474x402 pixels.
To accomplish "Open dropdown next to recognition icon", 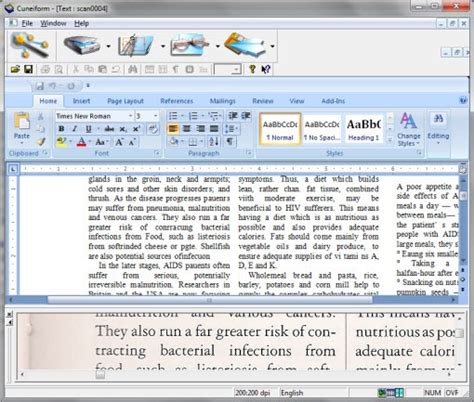I will click(218, 46).
